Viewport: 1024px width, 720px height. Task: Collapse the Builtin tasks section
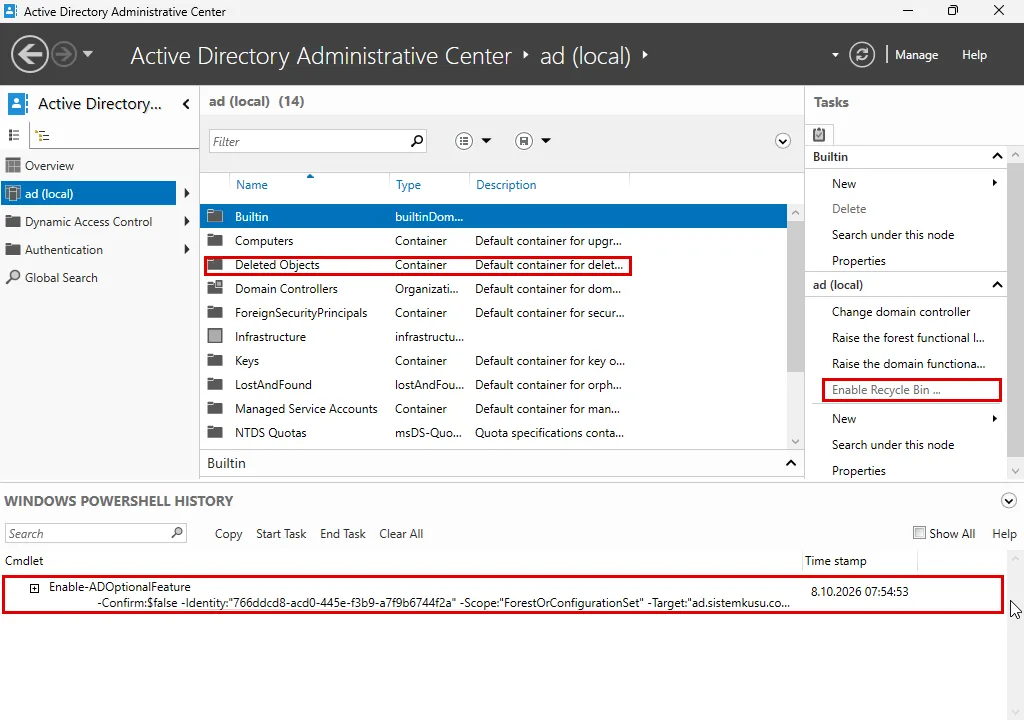997,156
